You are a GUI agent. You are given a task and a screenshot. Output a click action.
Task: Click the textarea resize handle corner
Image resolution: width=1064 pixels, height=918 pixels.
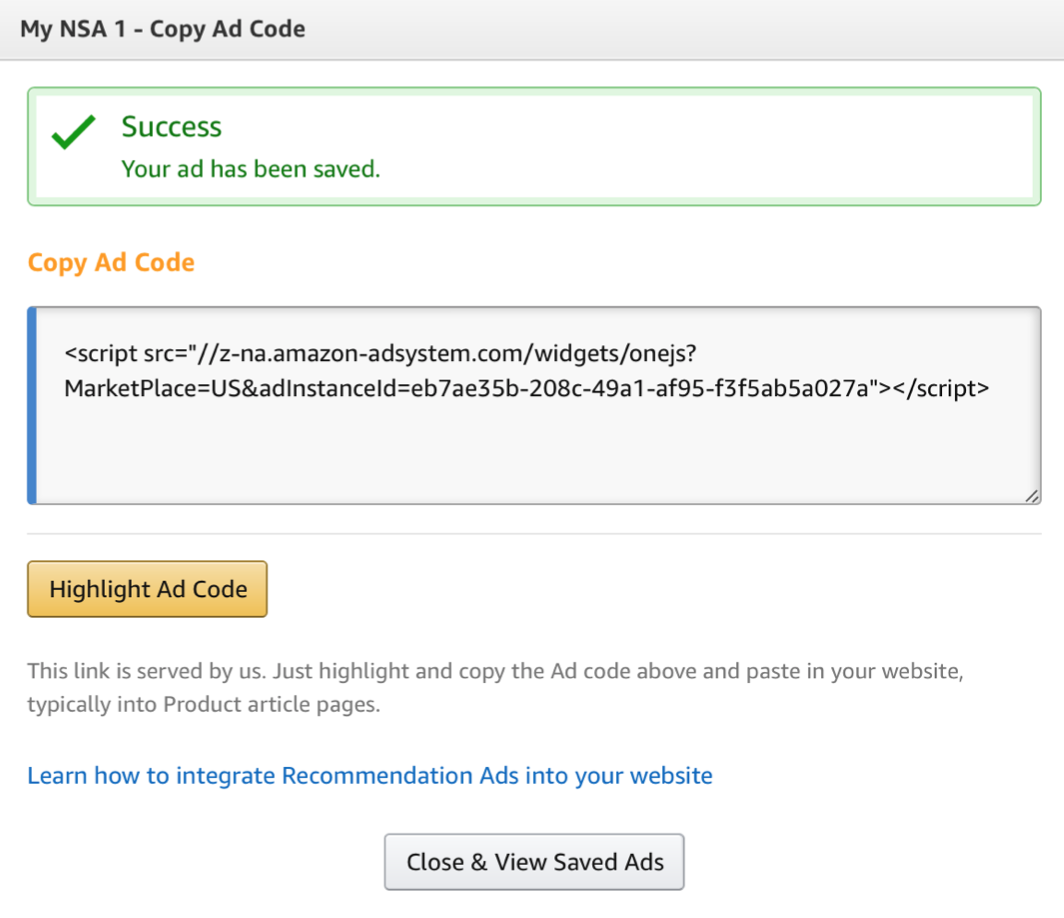(1031, 495)
